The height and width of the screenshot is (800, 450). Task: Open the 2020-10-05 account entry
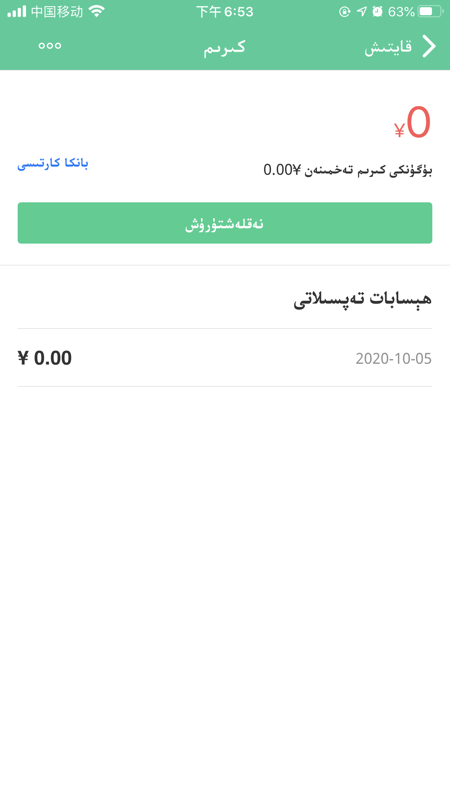click(225, 358)
